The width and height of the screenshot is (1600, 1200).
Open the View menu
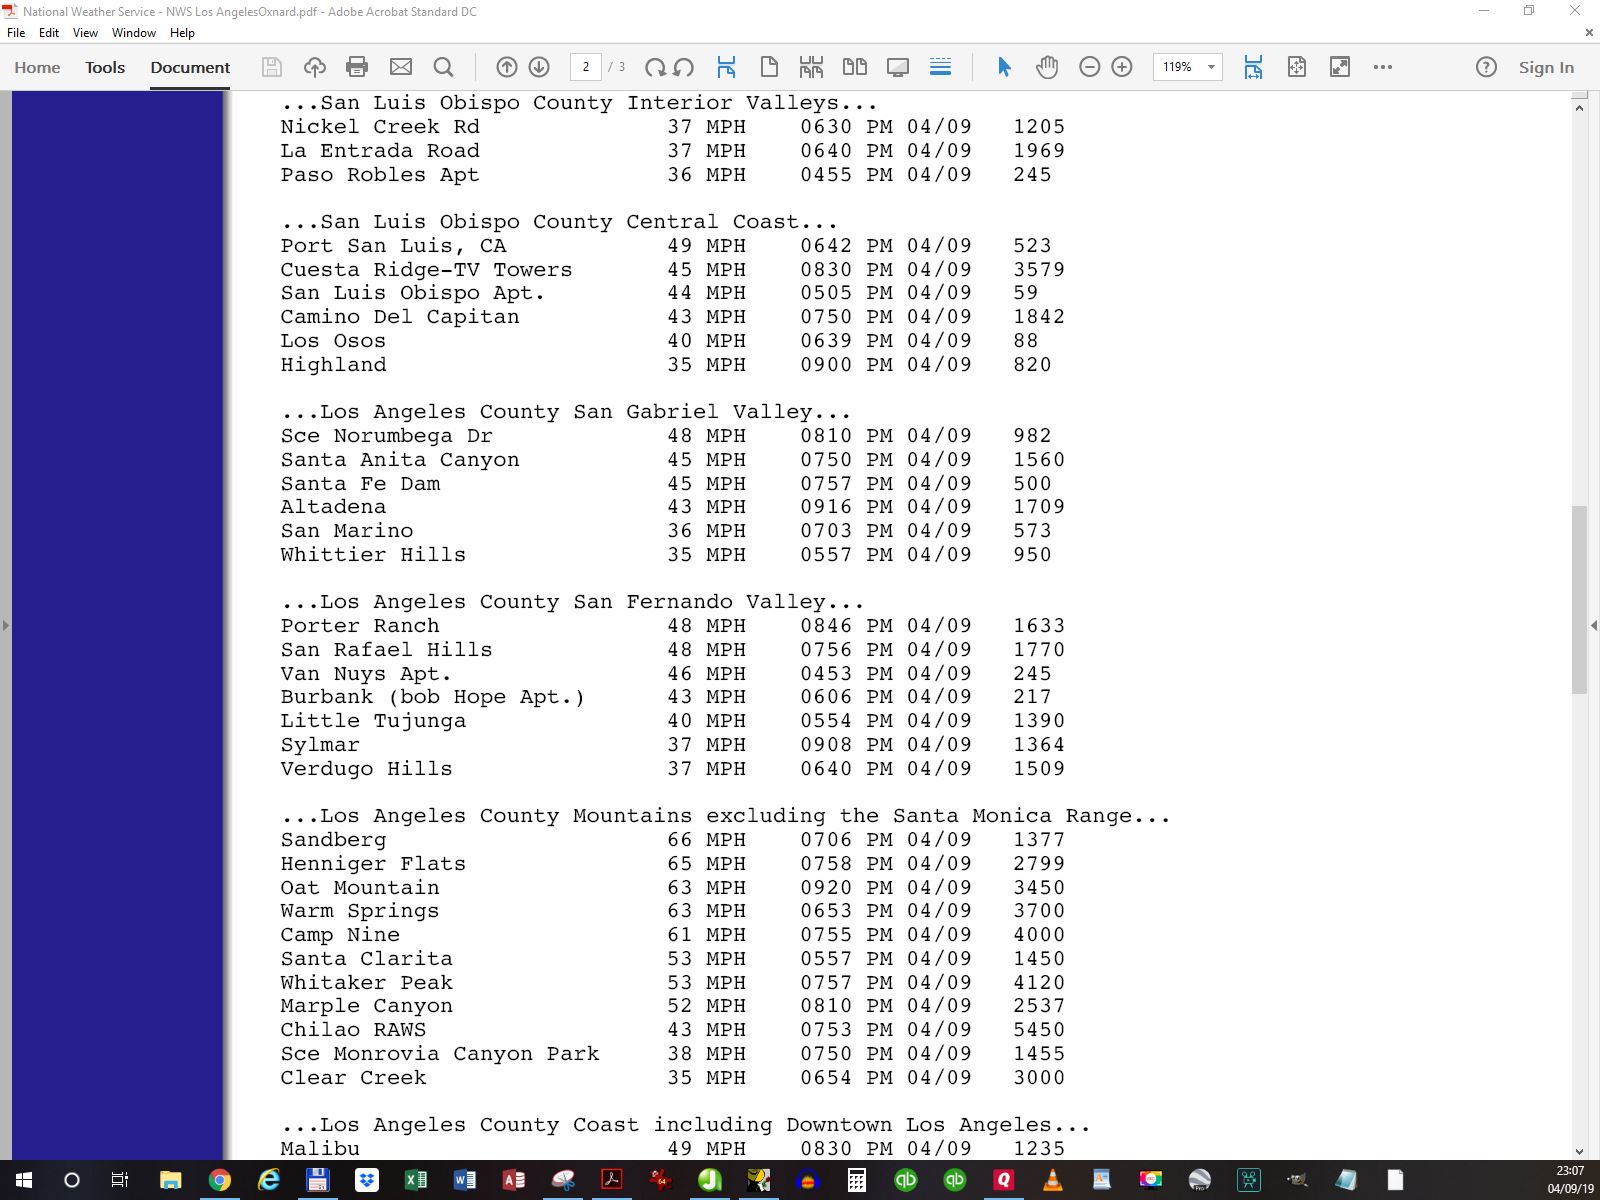(85, 33)
